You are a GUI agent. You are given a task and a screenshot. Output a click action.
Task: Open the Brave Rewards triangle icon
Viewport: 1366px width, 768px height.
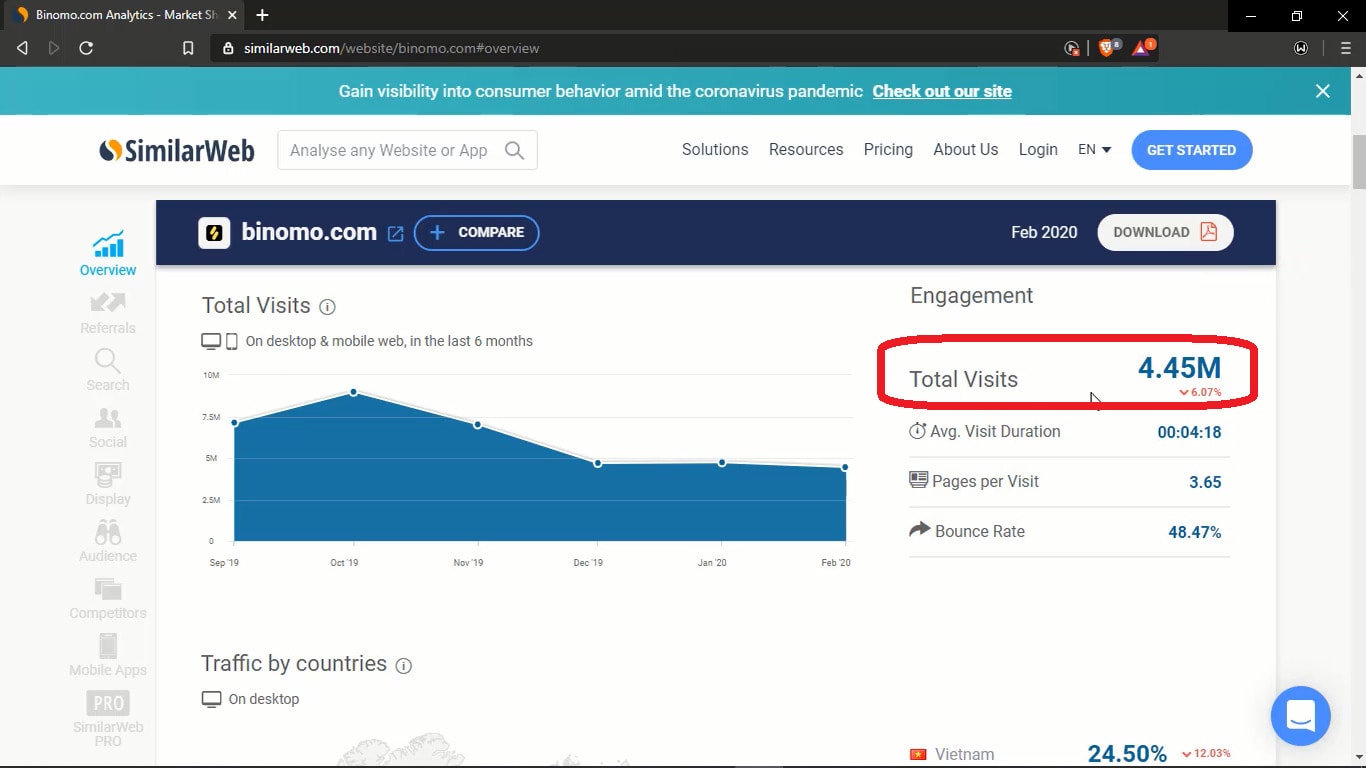(x=1141, y=47)
